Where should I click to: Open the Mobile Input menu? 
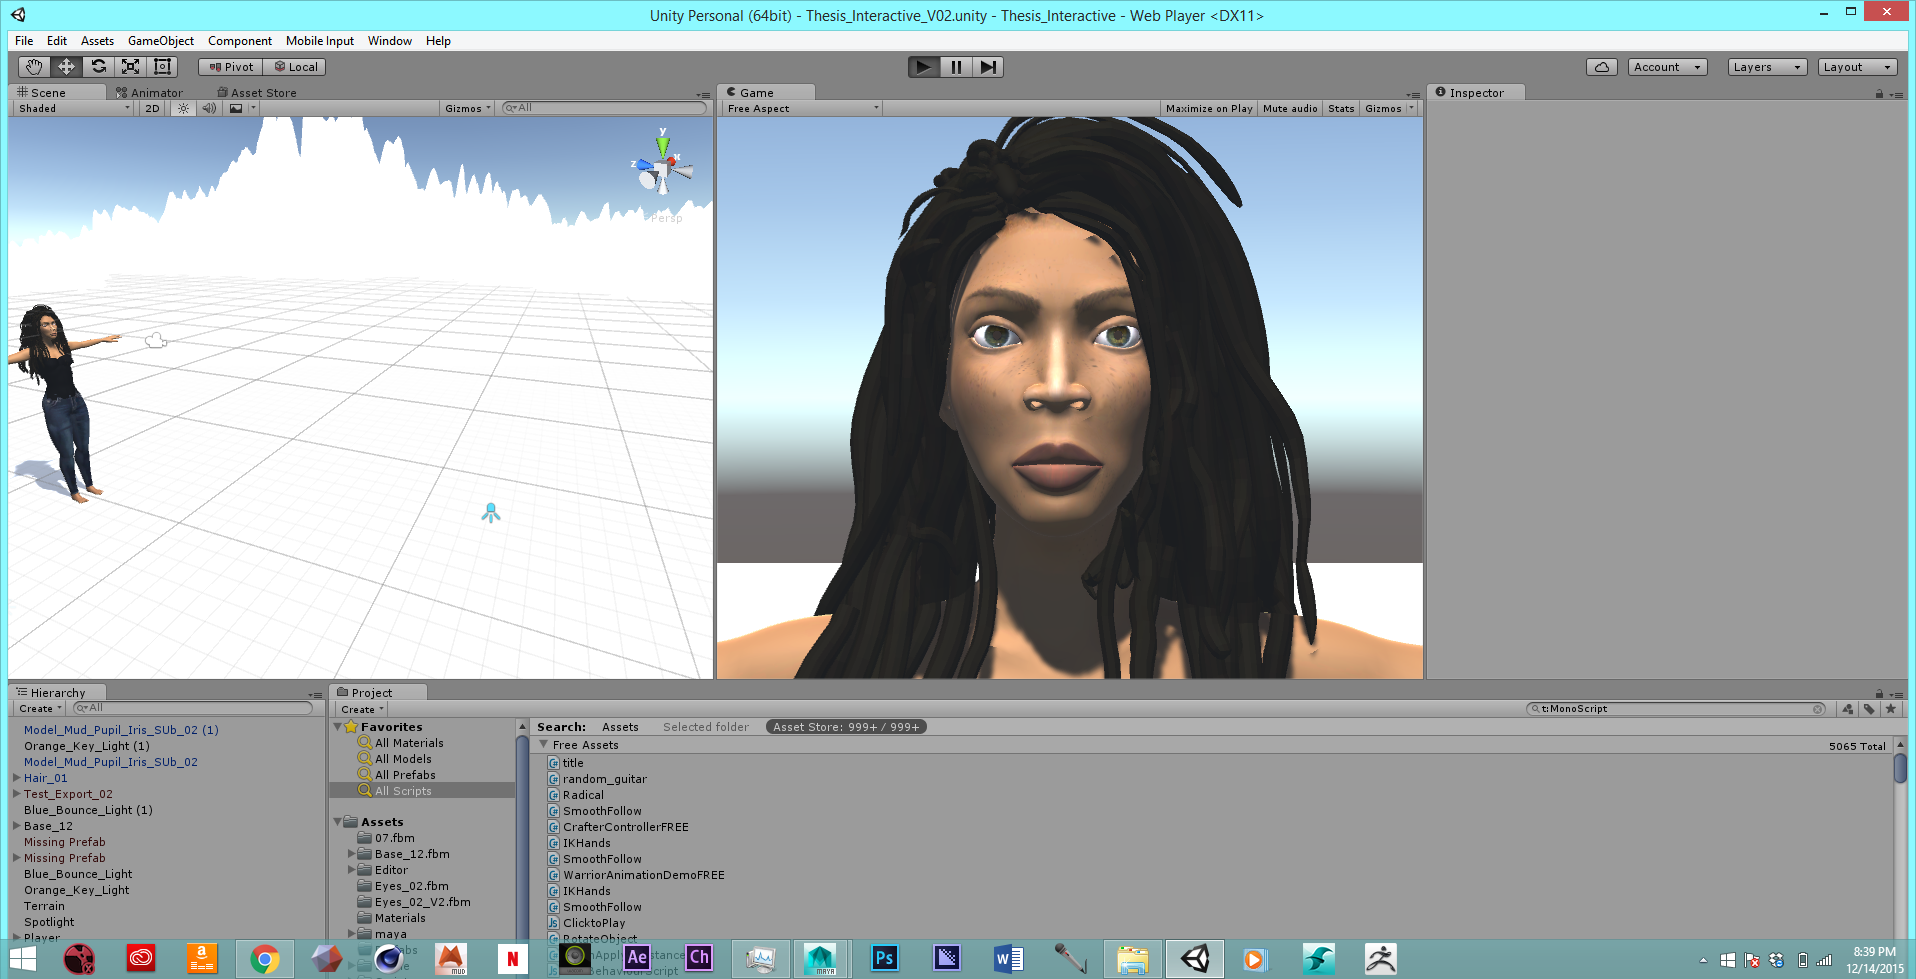tap(320, 41)
